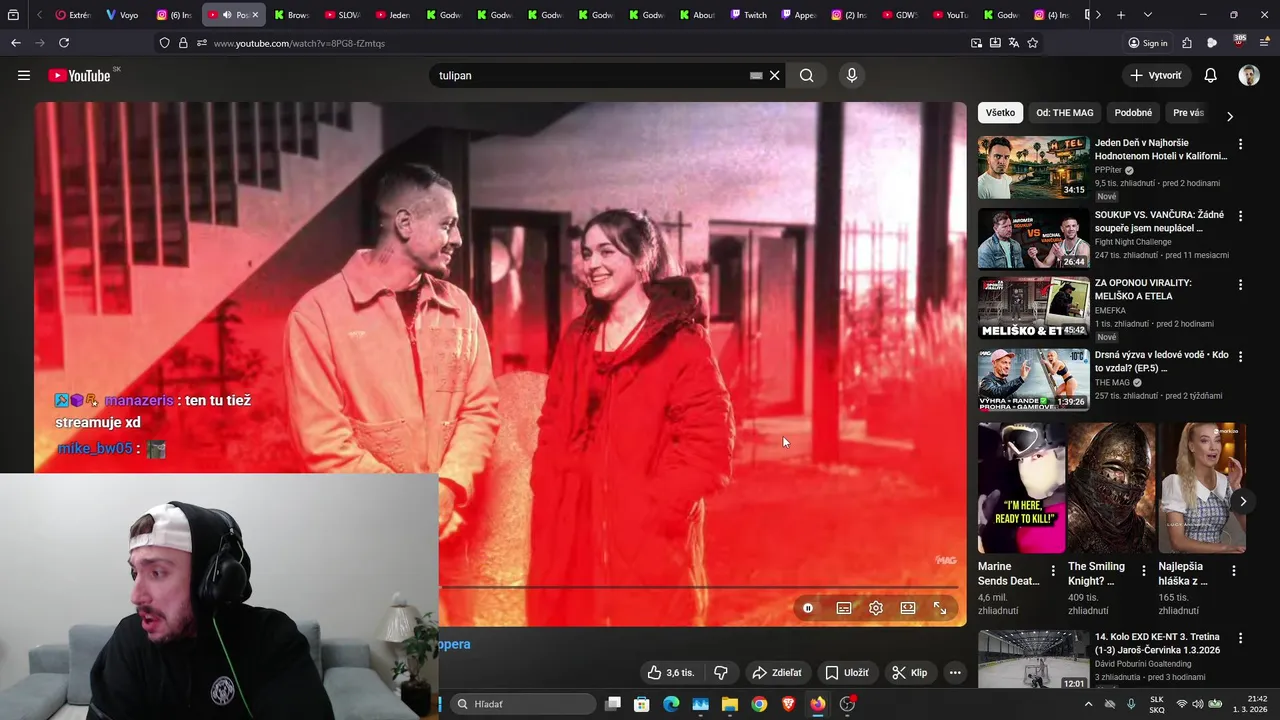
Task: Switch to the Twitch browser tab
Action: (749, 15)
